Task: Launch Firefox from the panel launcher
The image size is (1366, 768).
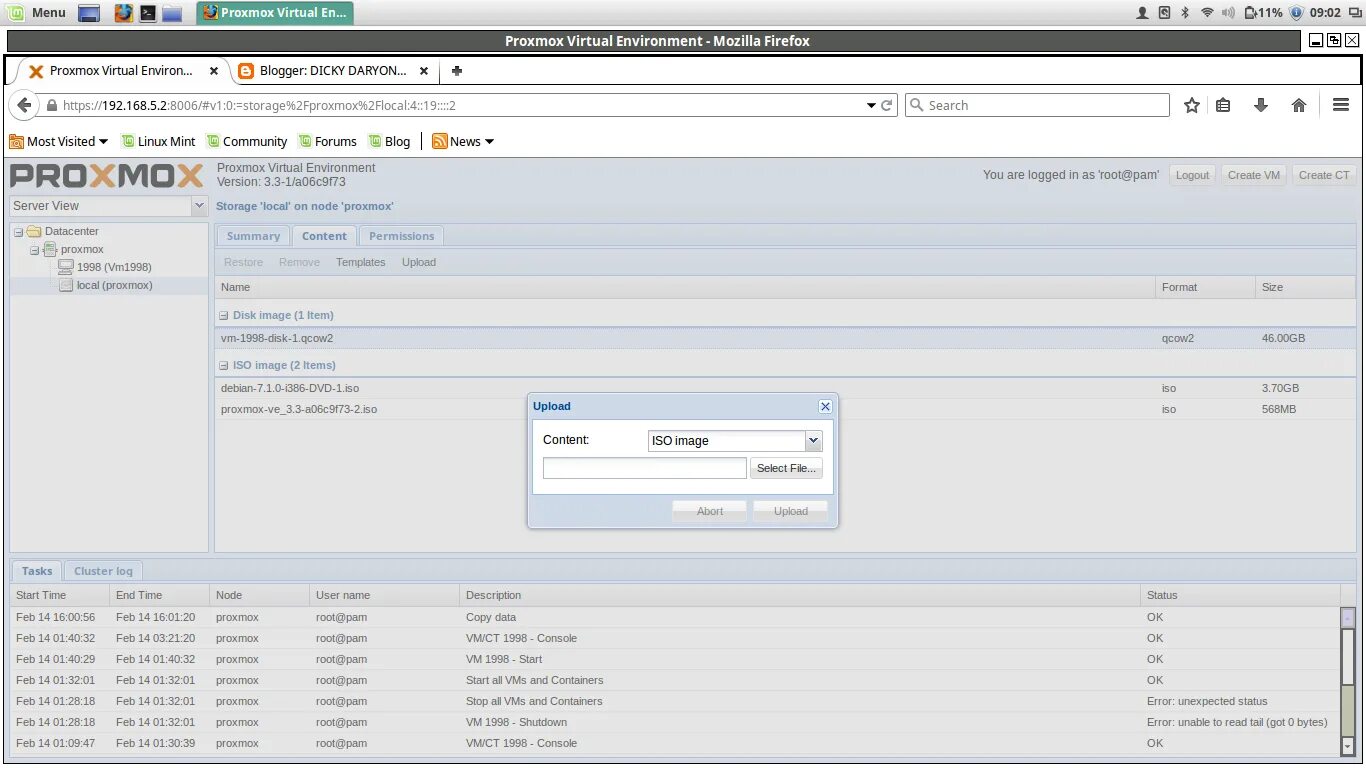Action: tap(123, 13)
